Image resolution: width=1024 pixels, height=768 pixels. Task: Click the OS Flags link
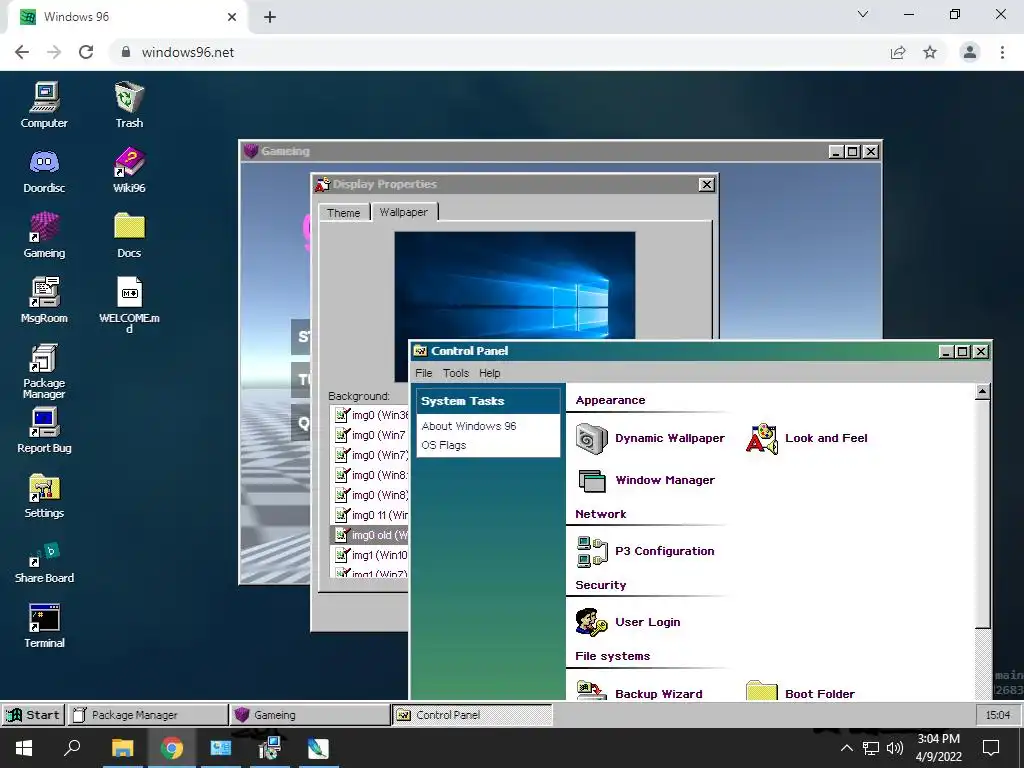(x=443, y=445)
